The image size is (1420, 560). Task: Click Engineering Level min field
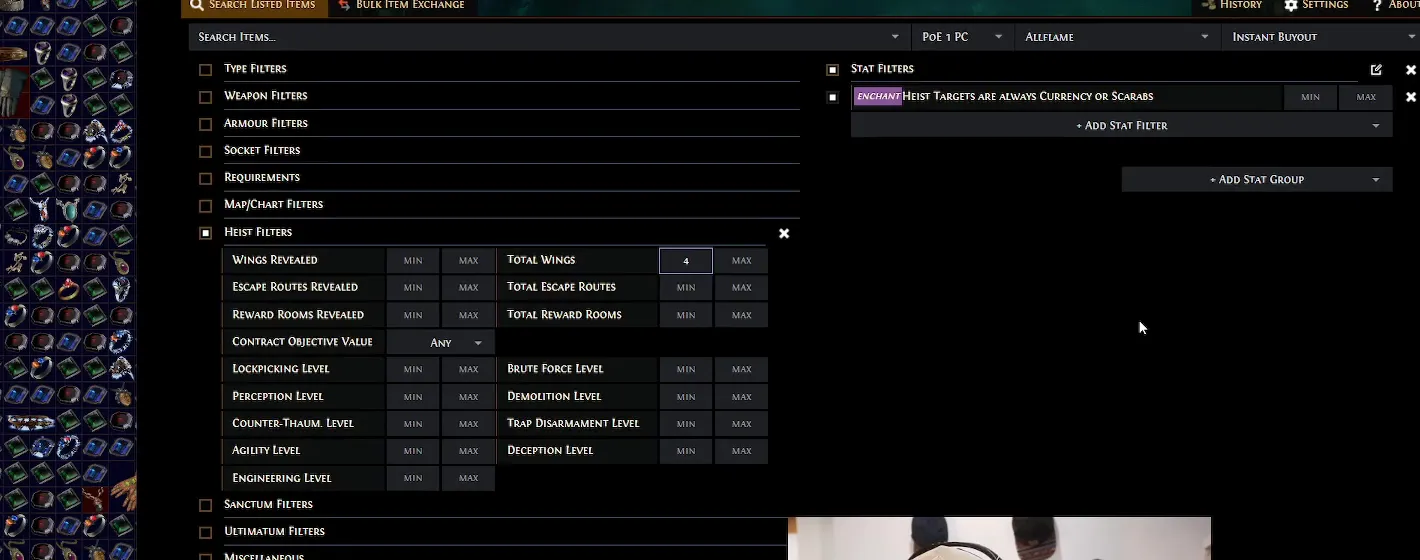coord(413,478)
